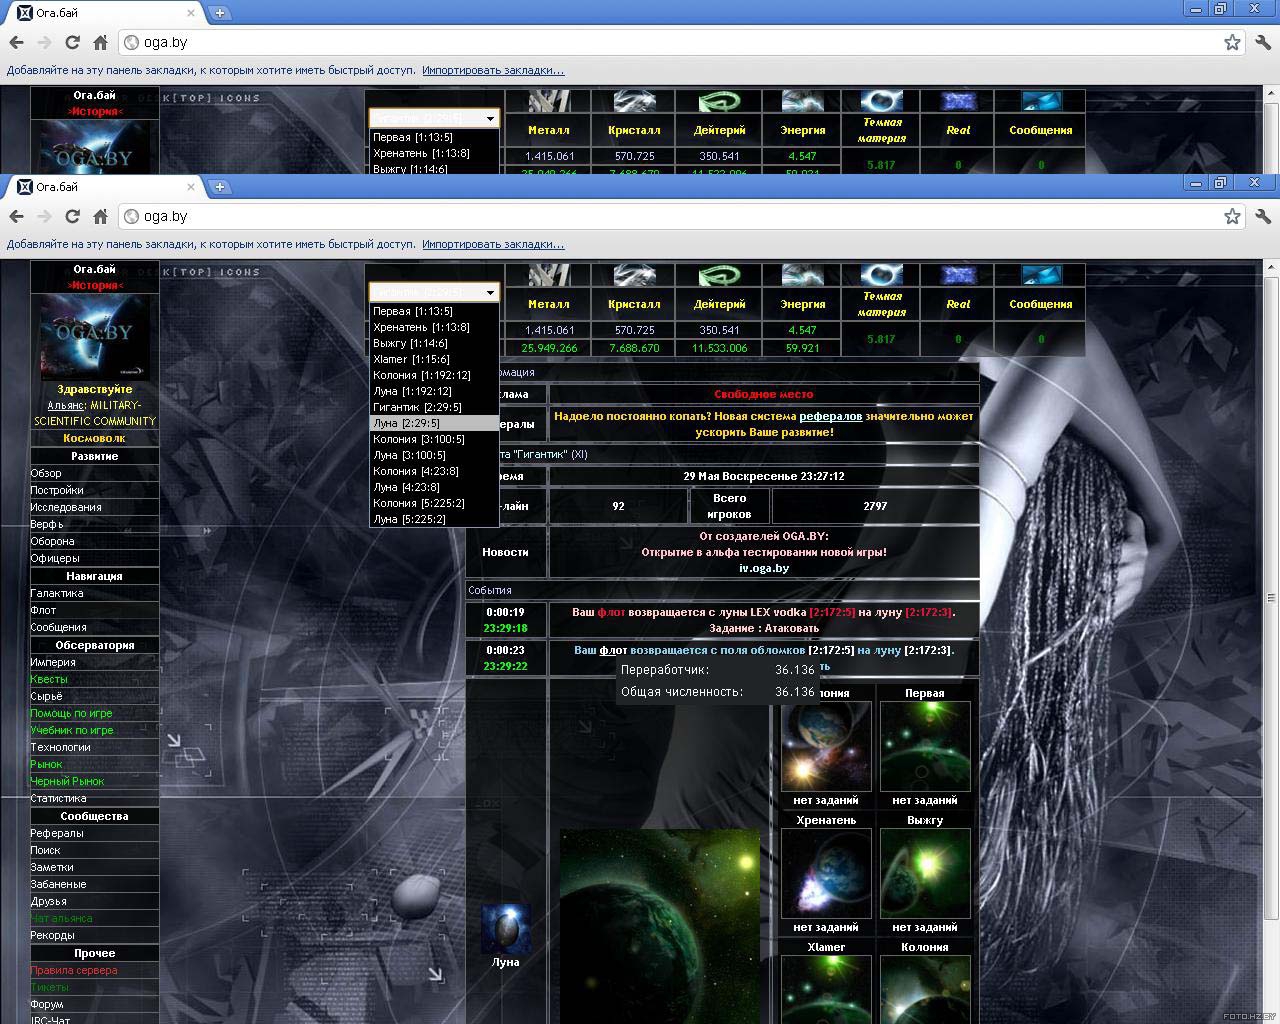This screenshot has height=1024, width=1280.
Task: Follow the рефералов link in the announcement
Action: [x=830, y=416]
